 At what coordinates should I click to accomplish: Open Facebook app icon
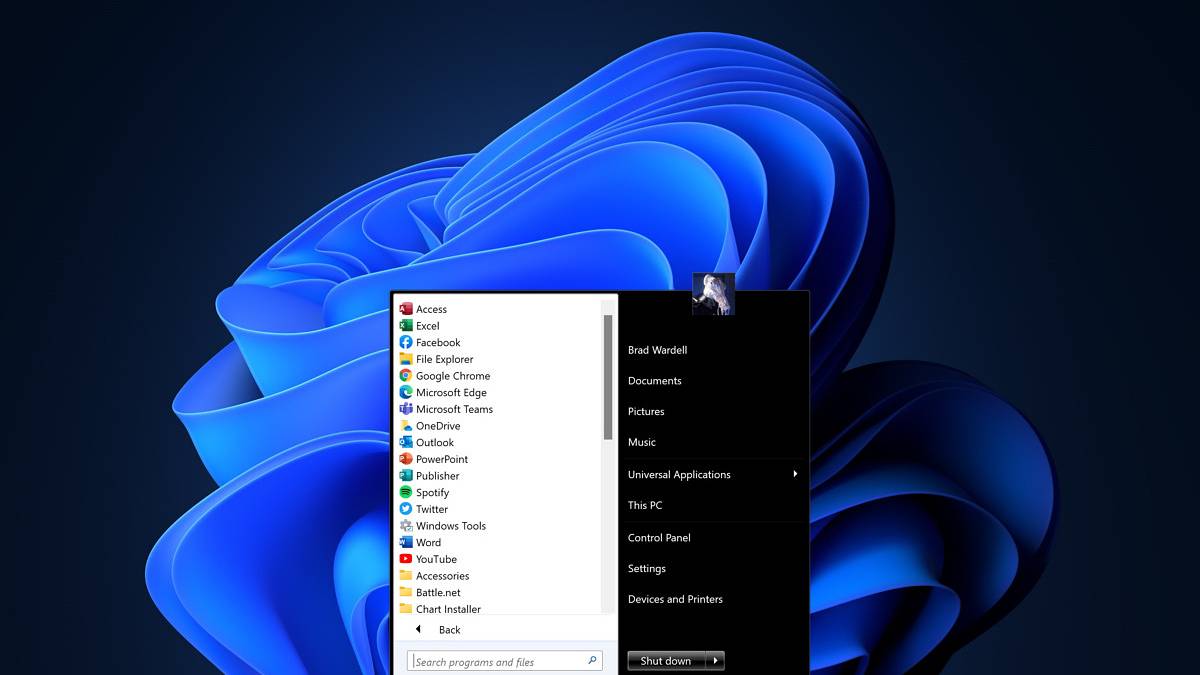tap(406, 342)
